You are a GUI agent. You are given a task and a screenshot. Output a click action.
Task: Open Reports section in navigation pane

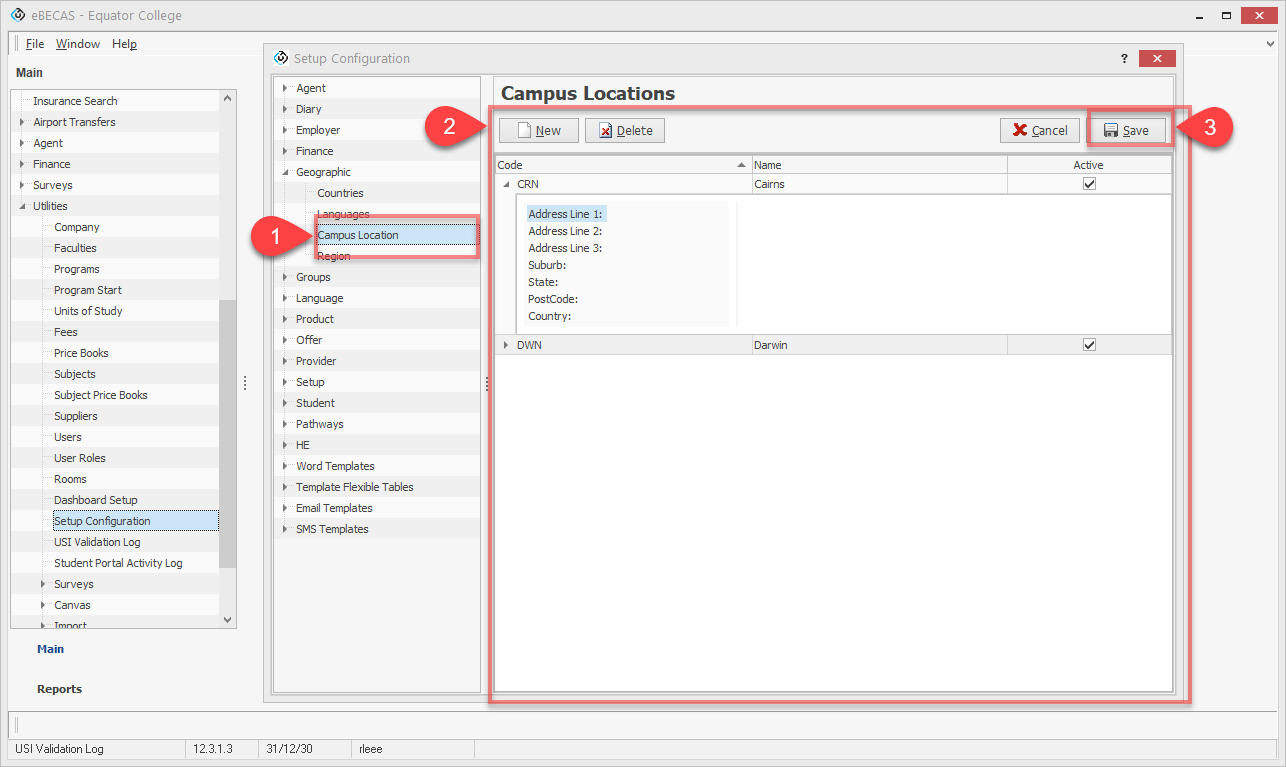tap(59, 689)
